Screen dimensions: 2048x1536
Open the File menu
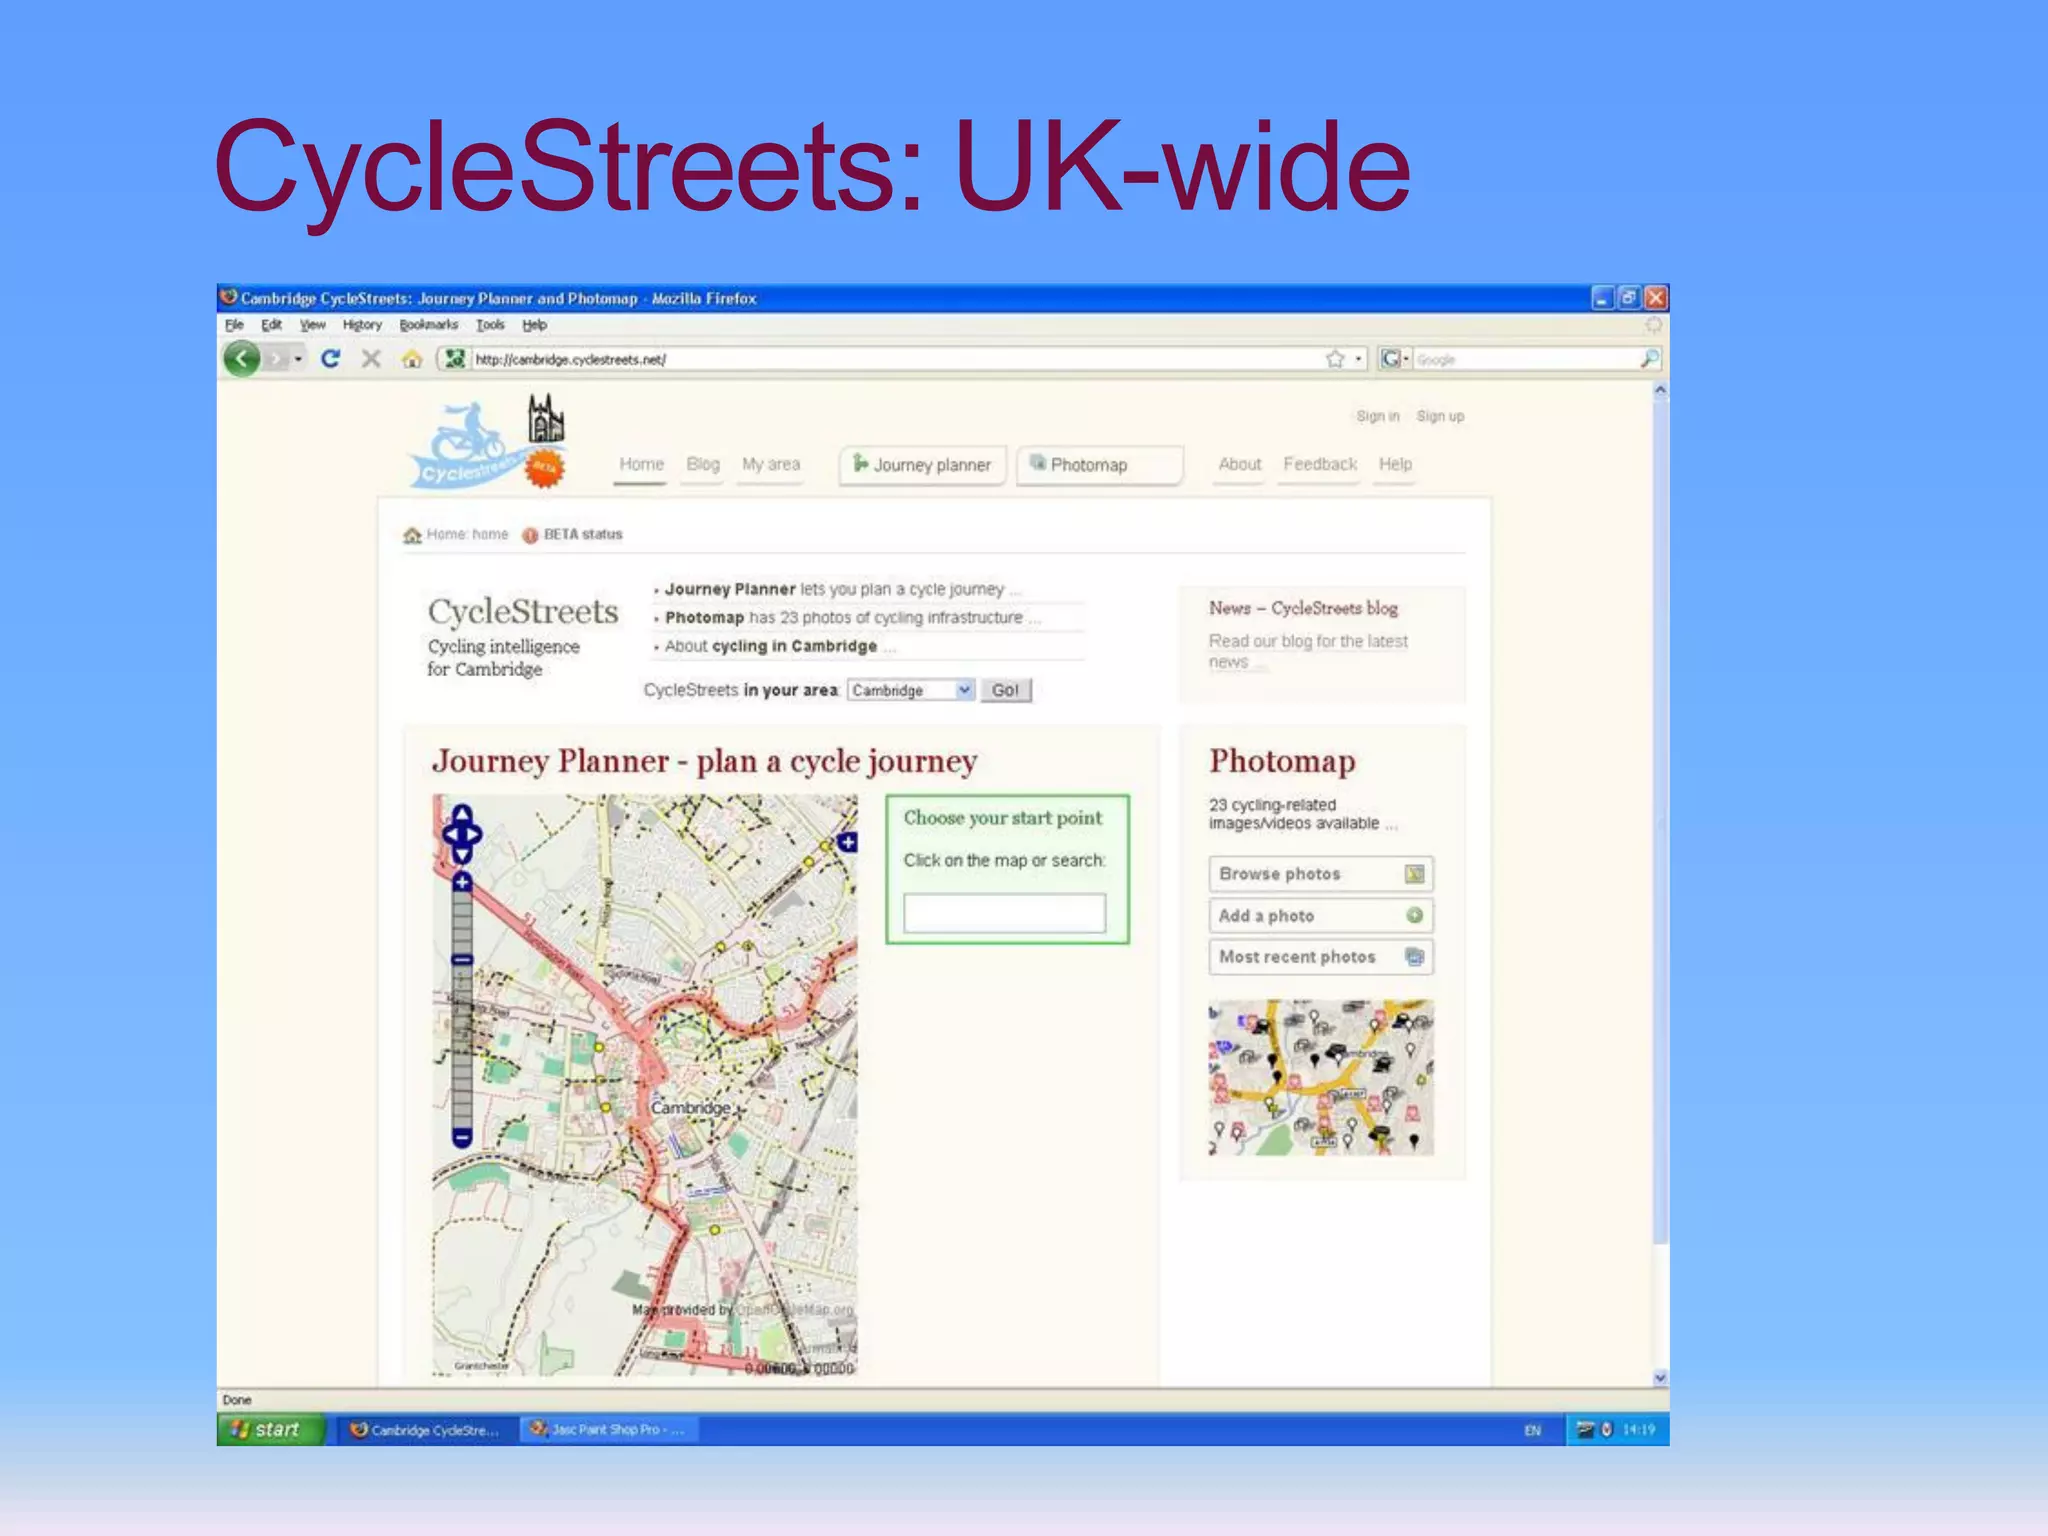point(234,325)
